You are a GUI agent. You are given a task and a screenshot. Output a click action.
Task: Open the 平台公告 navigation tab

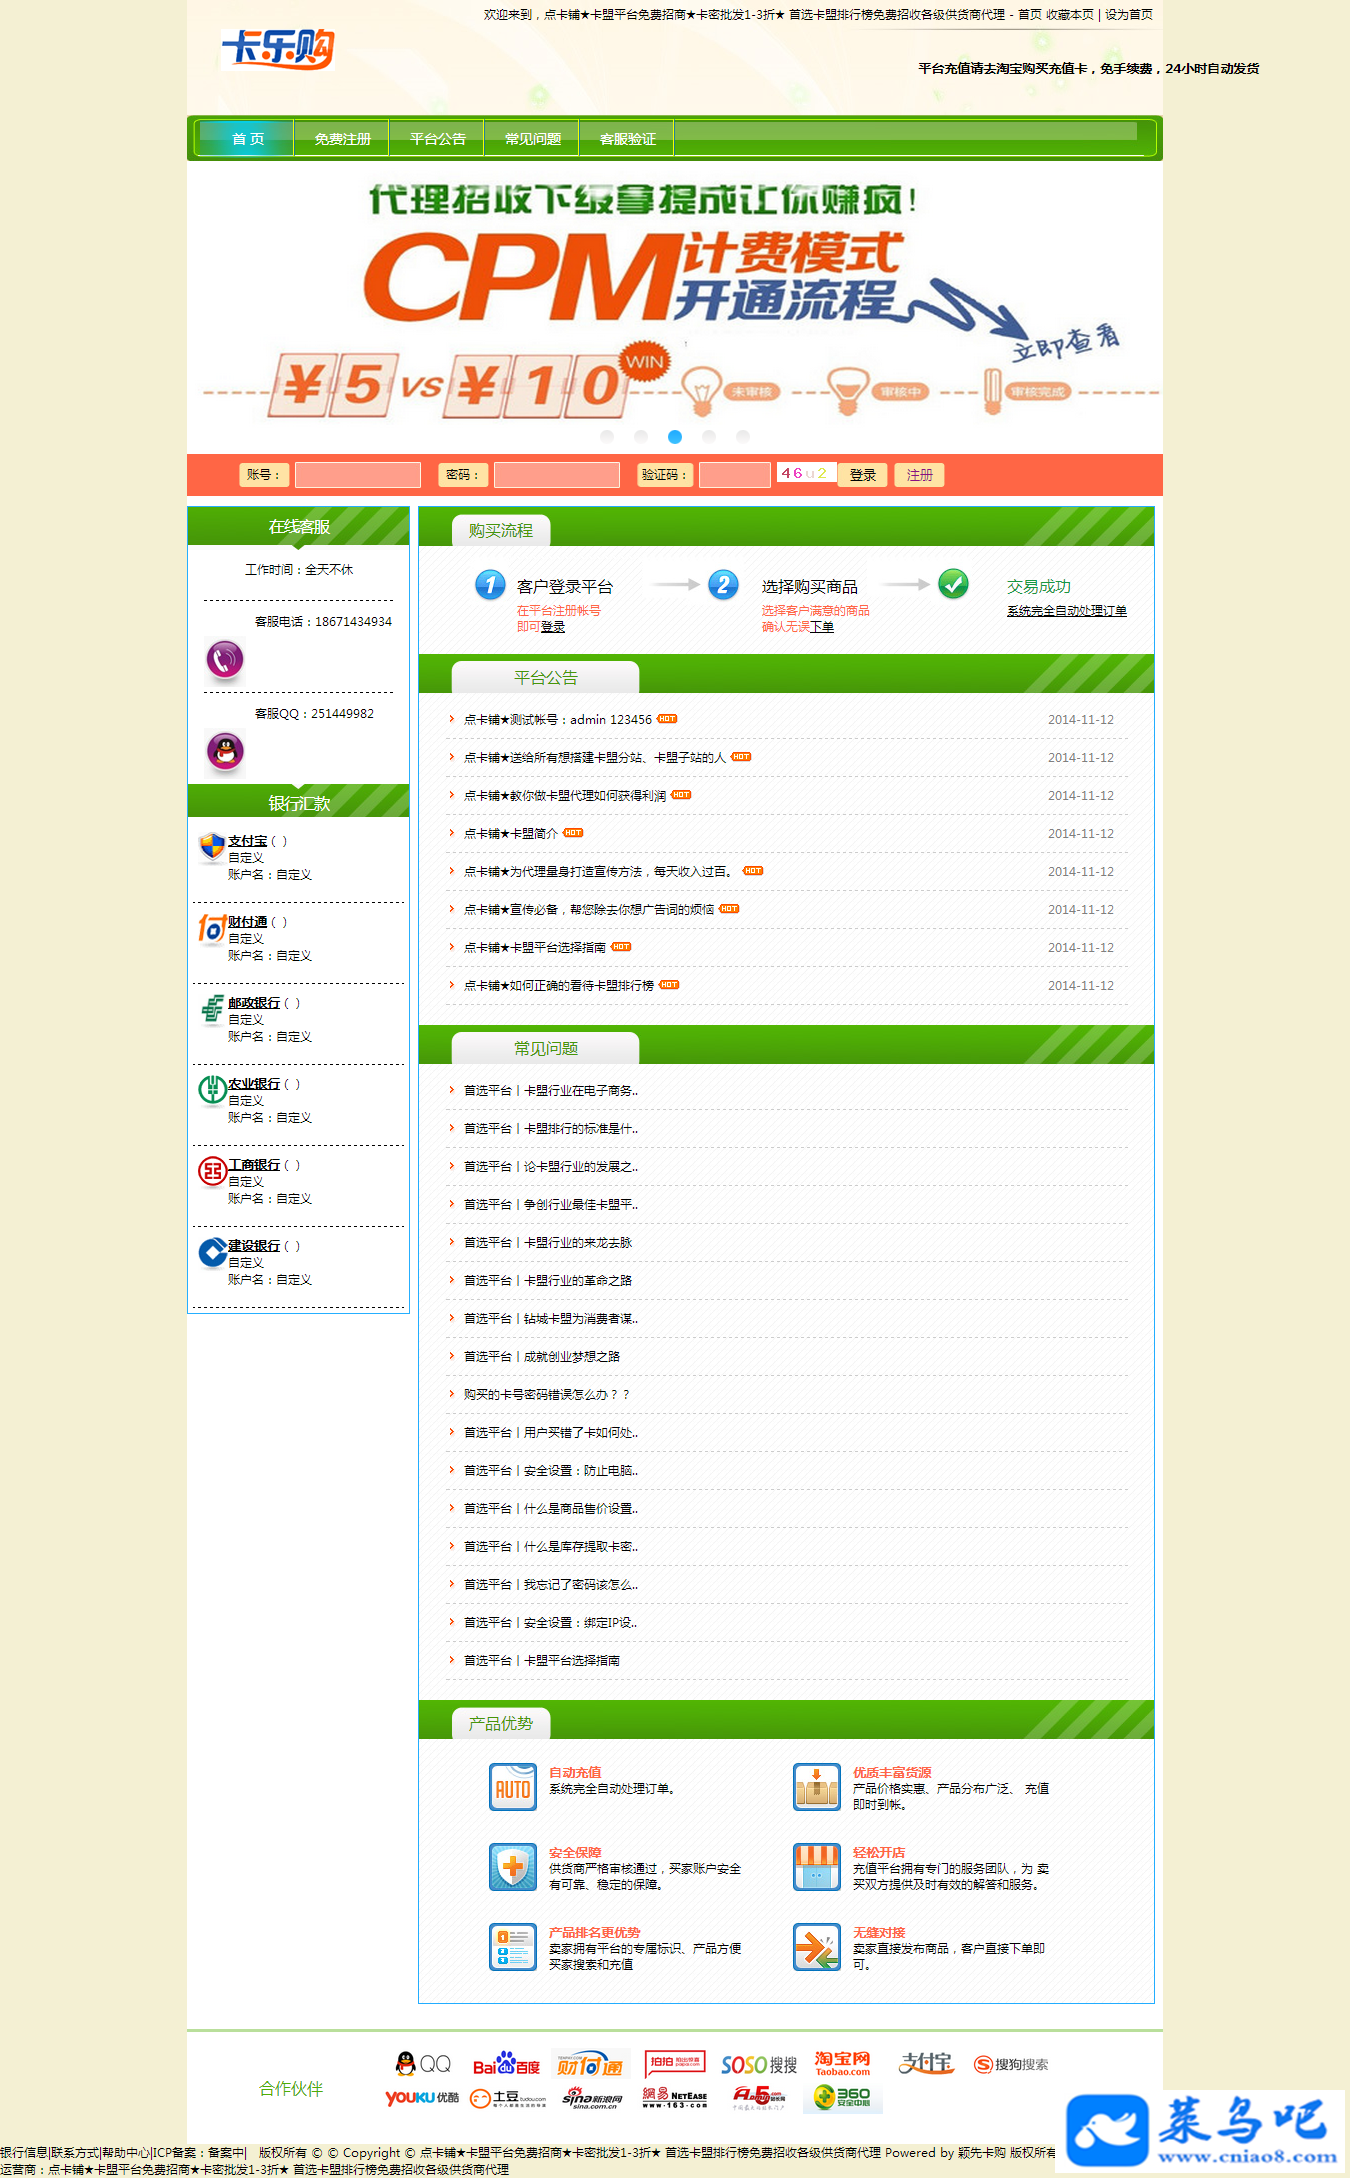click(437, 139)
